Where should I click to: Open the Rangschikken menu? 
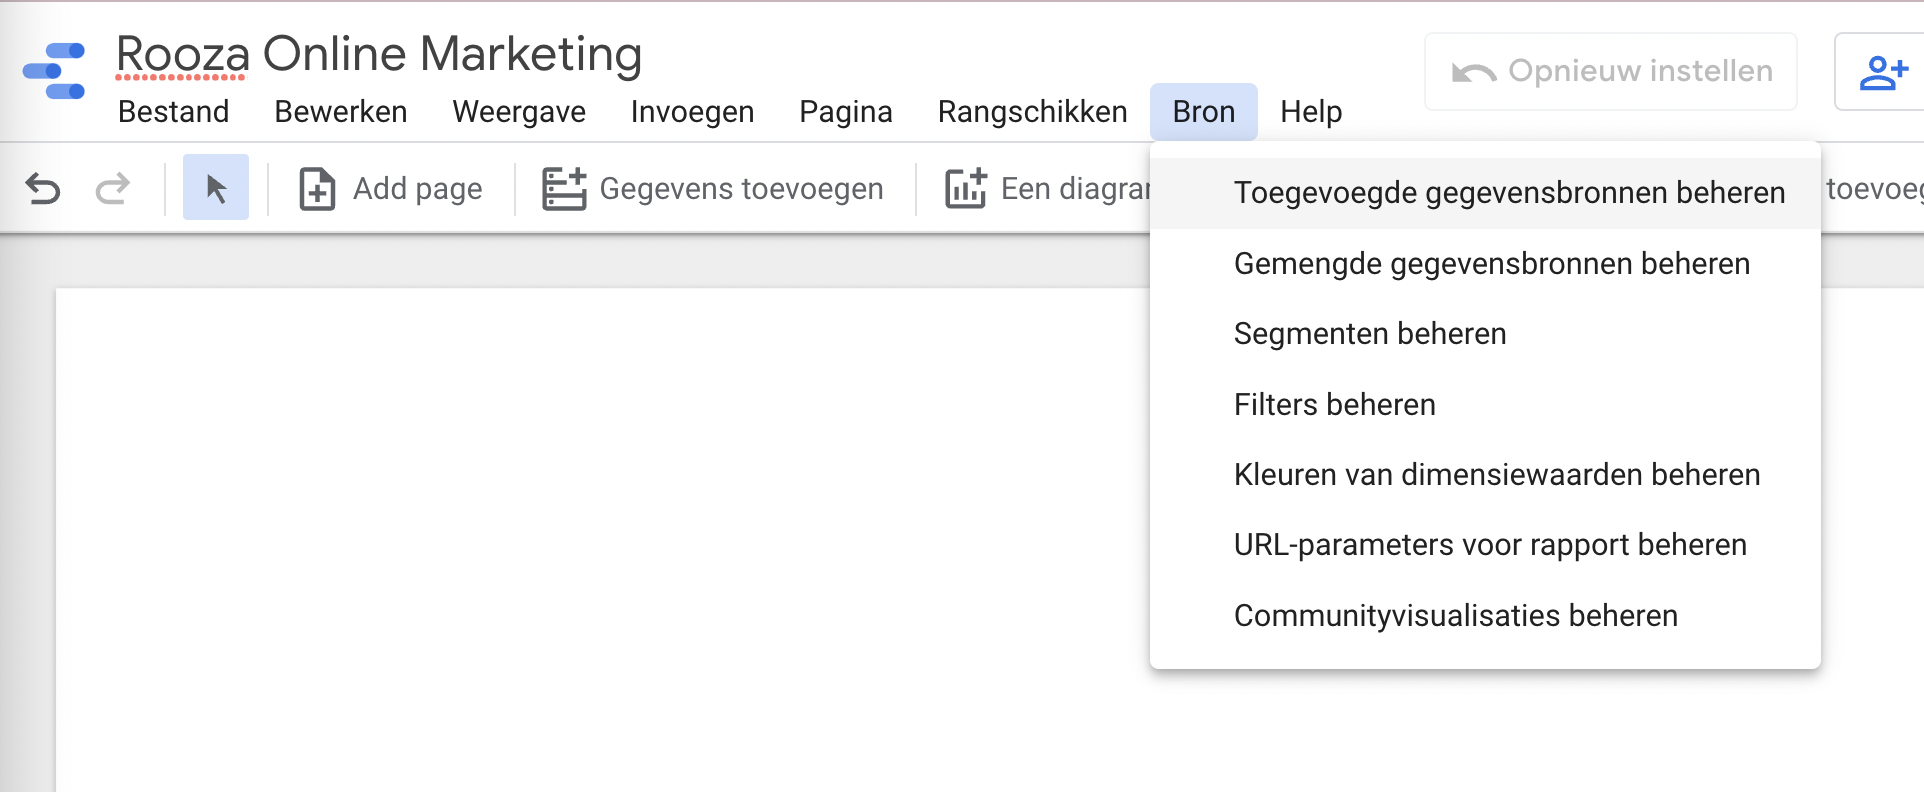point(1033,112)
